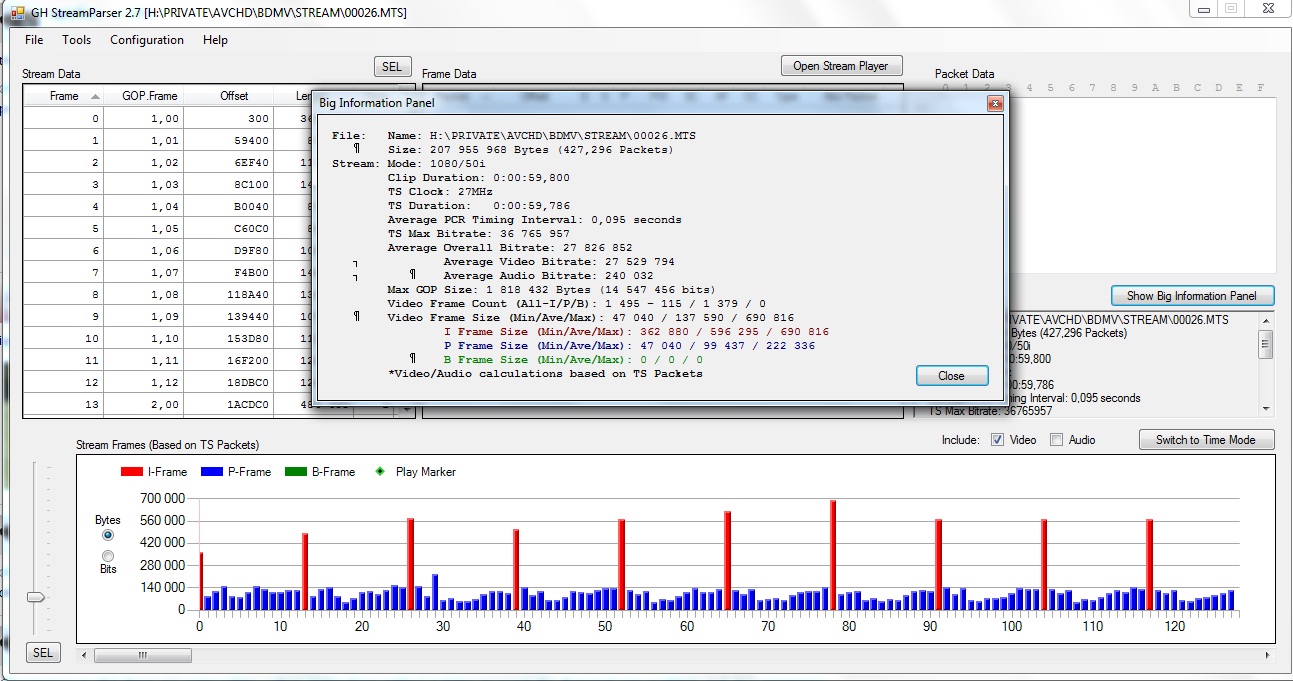The height and width of the screenshot is (681, 1293).
Task: Select the Bytes radio button
Action: coord(108,536)
